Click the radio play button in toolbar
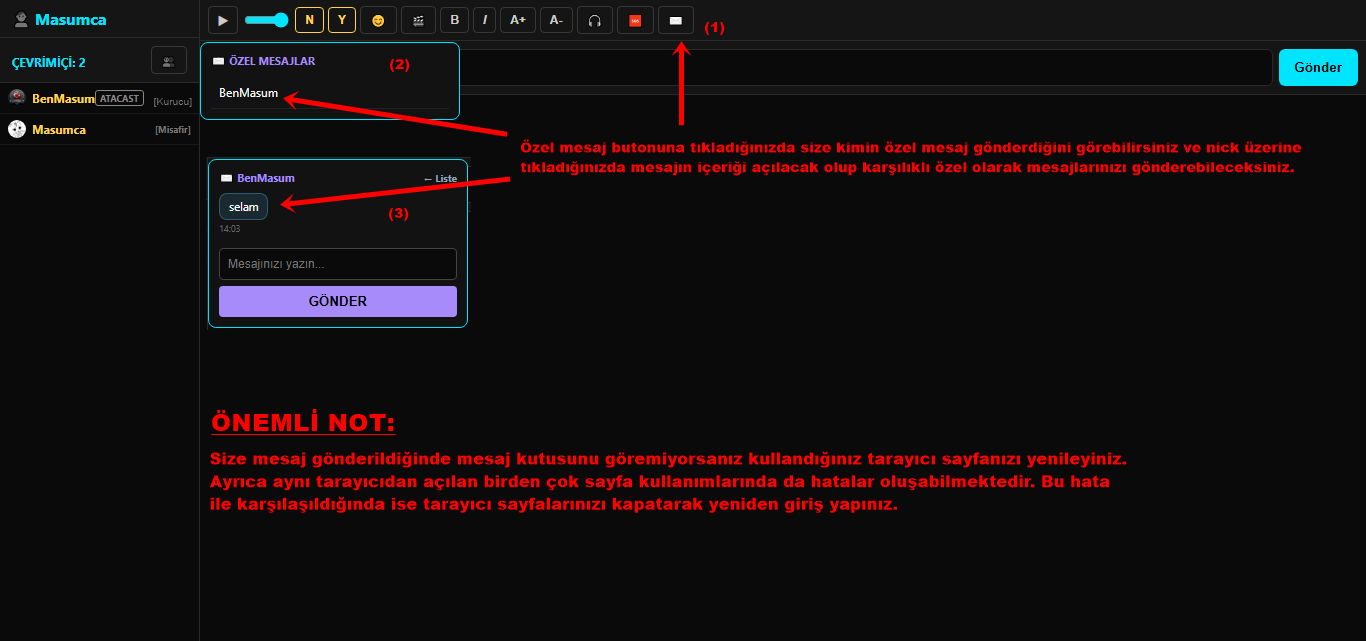This screenshot has width=1366, height=641. click(223, 20)
